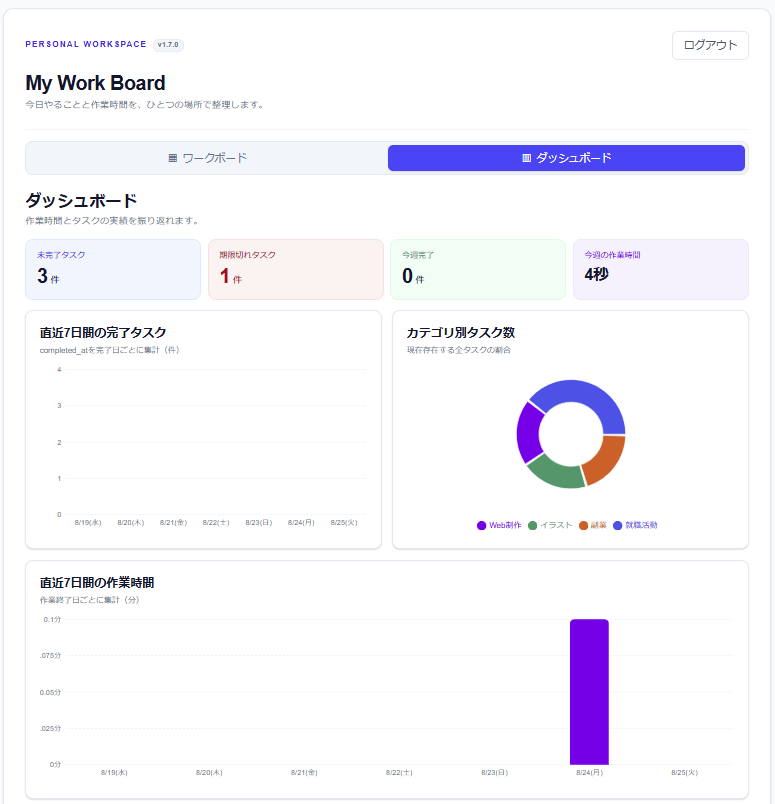Open the 未完了タスク summary card
The width and height of the screenshot is (775, 804).
113,269
